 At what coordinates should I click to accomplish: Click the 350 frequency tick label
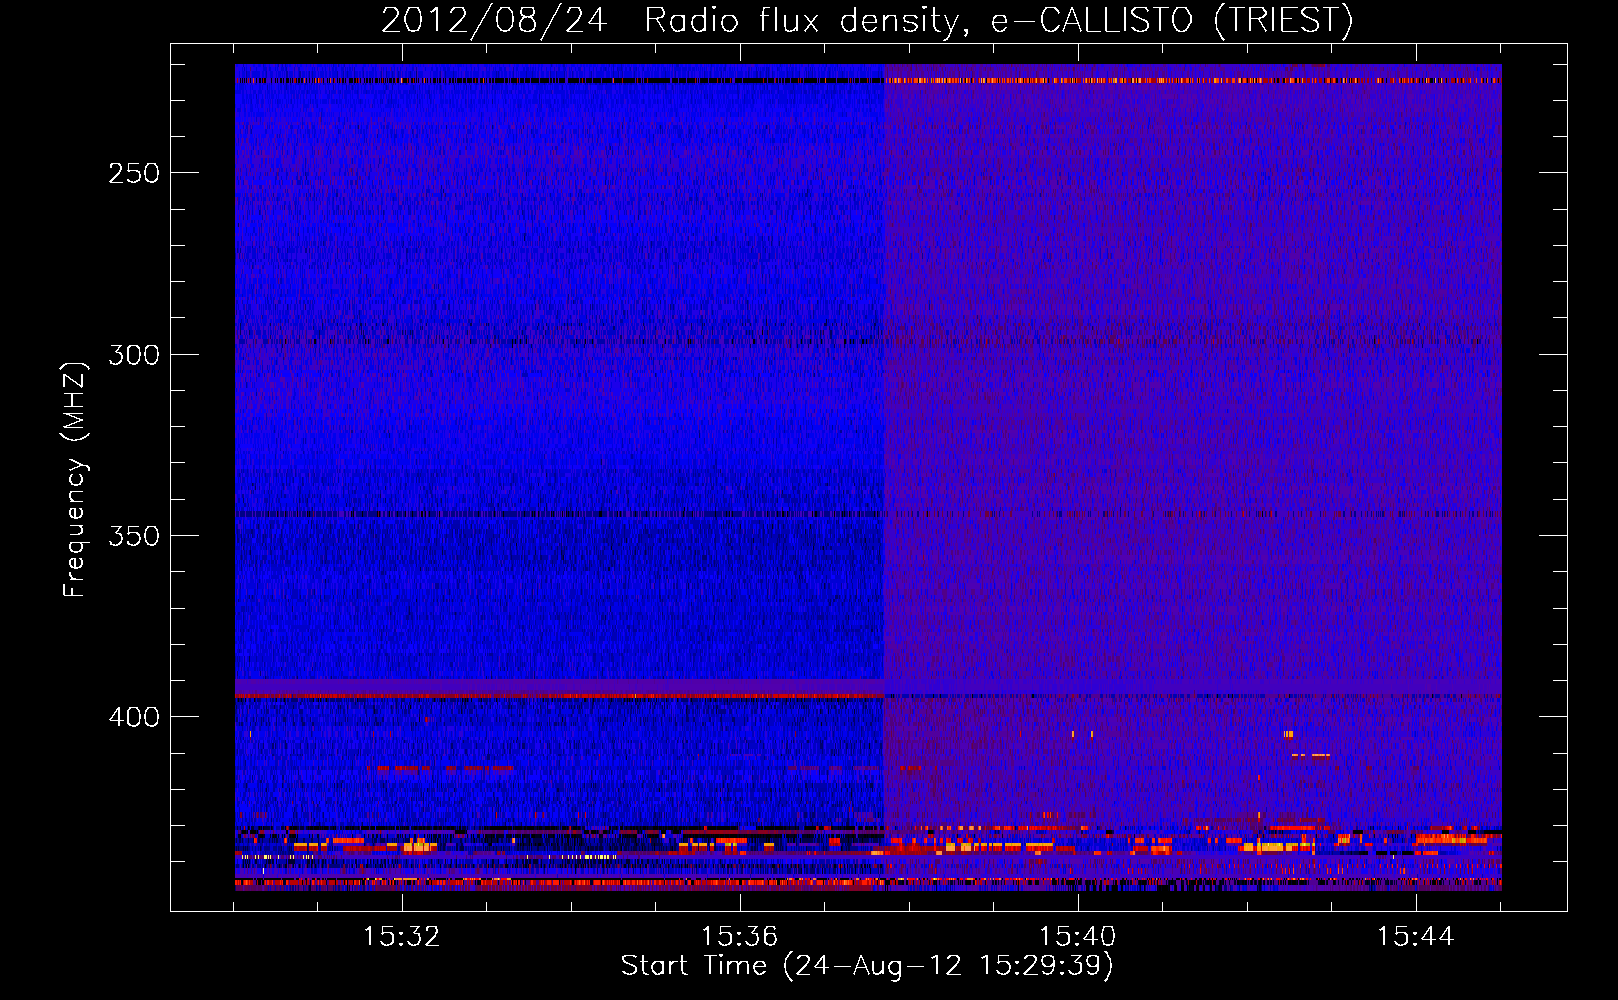[134, 536]
